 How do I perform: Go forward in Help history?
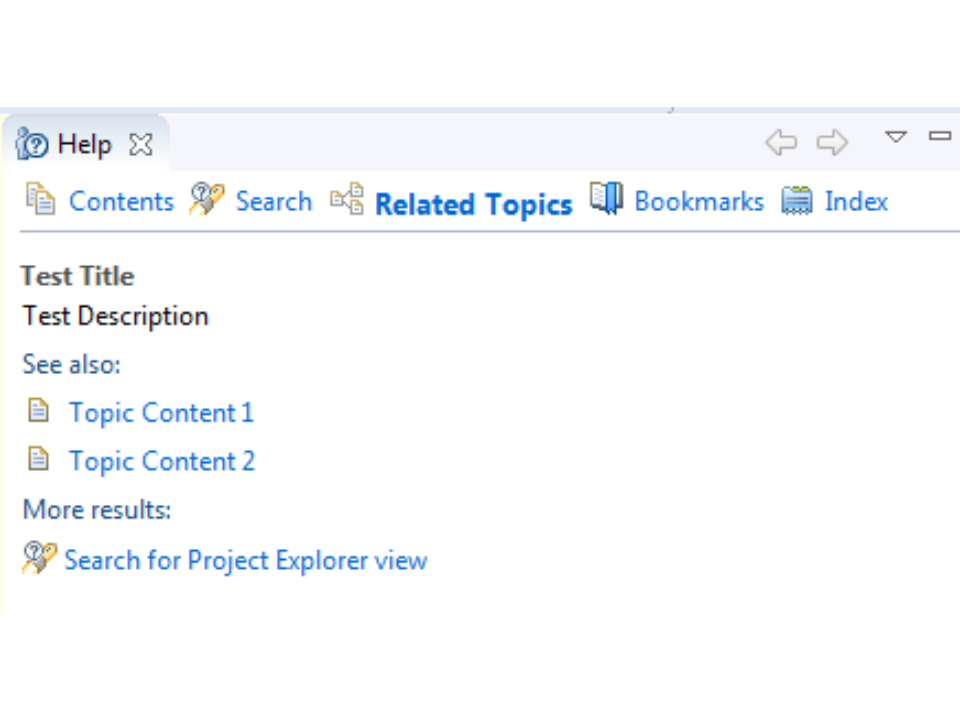(832, 143)
